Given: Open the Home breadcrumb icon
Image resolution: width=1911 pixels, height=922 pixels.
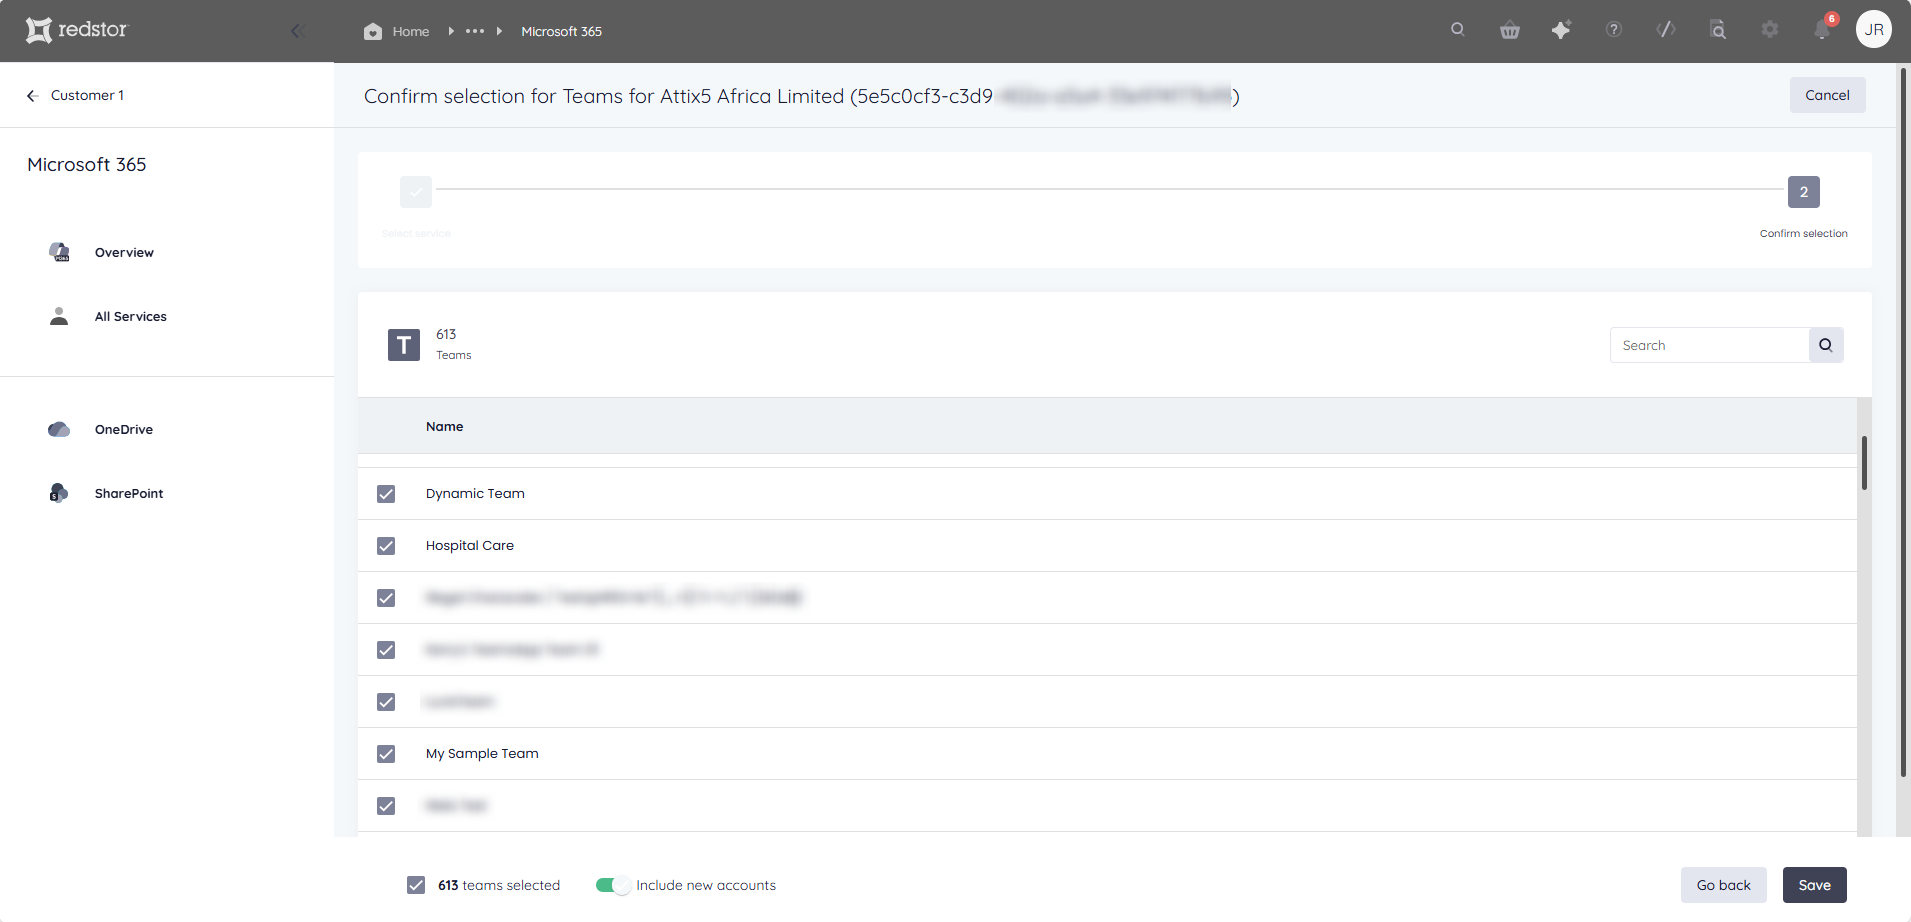Looking at the screenshot, I should 373,31.
